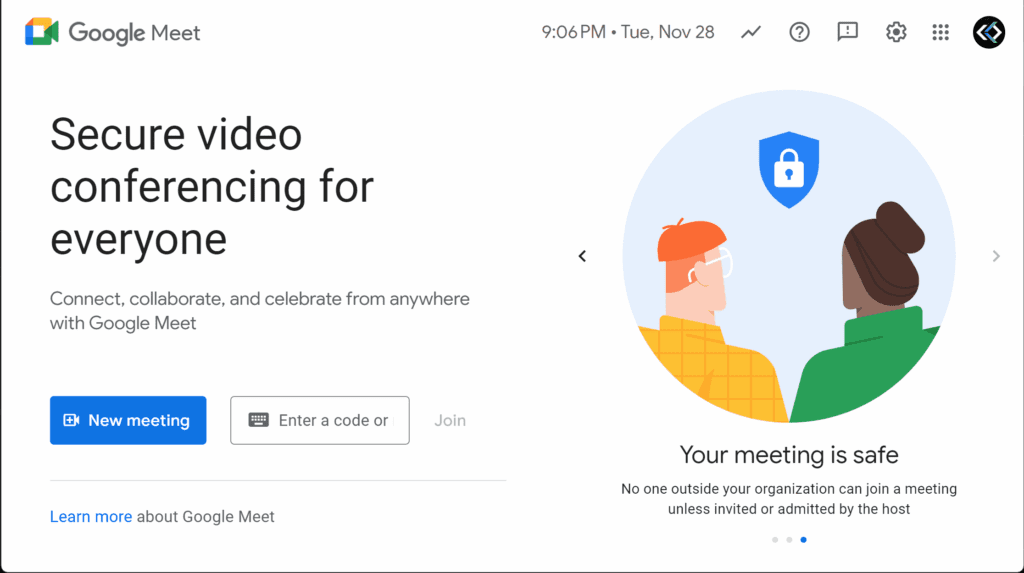Go to the previous carousel slide arrow
Viewport: 1024px width, 573px height.
(x=583, y=256)
